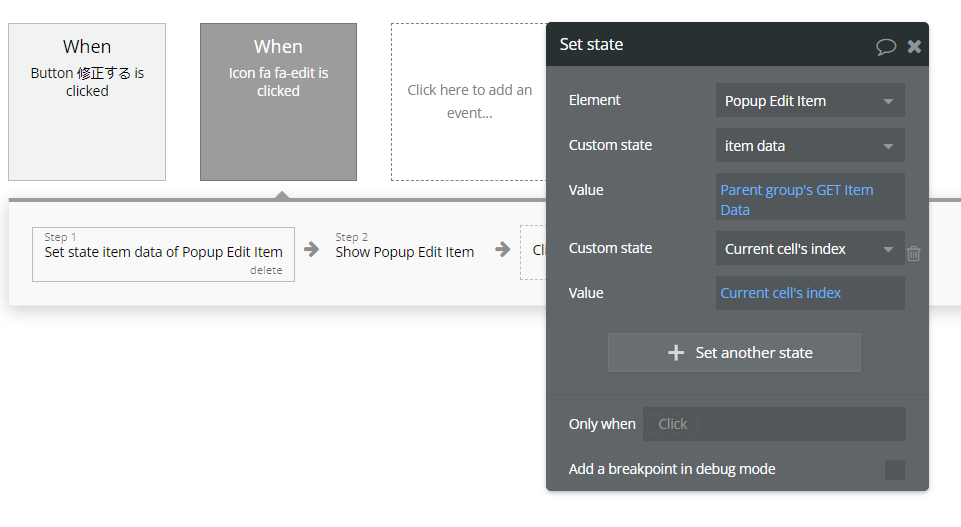Select Step 2 Show Popup Edit Item
This screenshot has width=961, height=527.
(x=405, y=251)
